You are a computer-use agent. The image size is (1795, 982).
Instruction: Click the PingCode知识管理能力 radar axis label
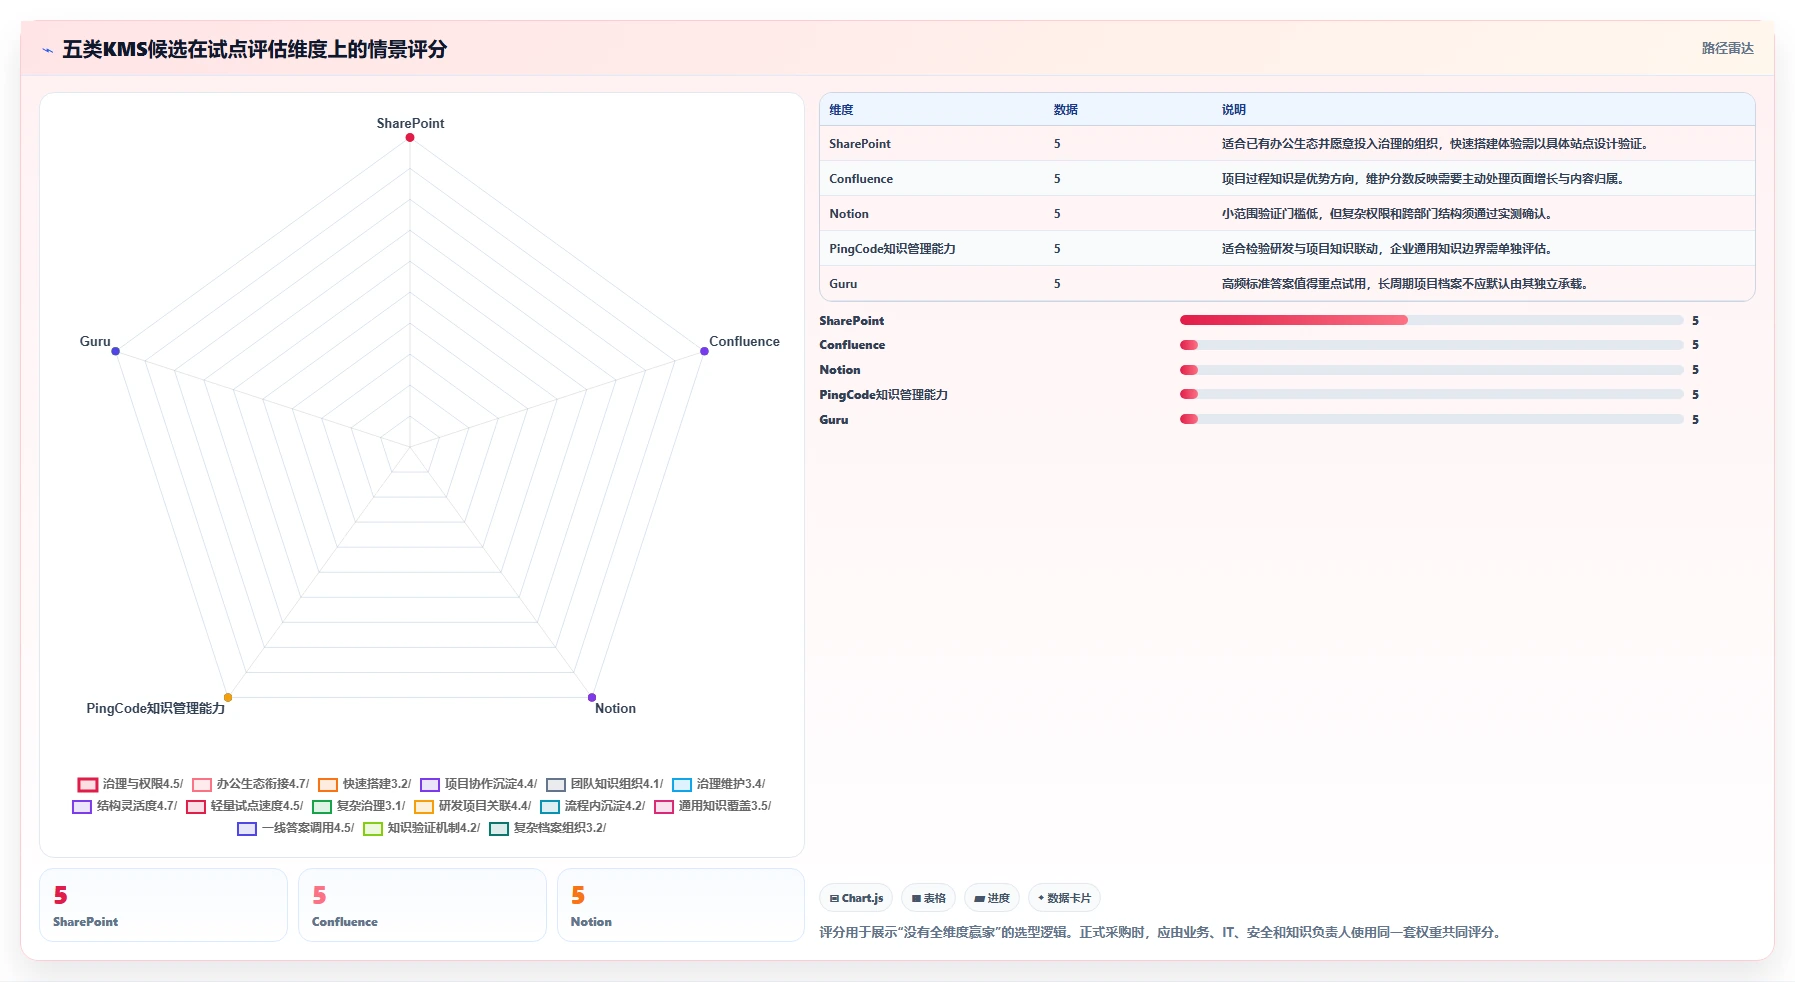pos(155,708)
